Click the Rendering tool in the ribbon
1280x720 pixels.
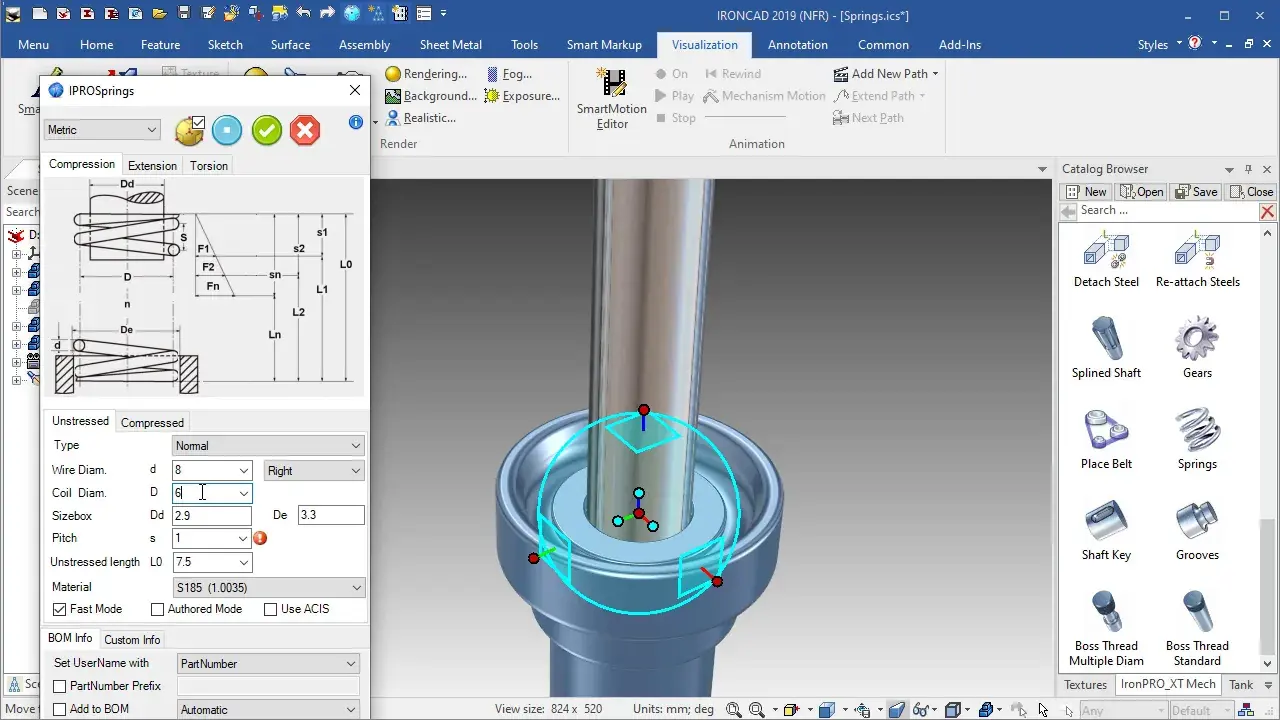tap(426, 74)
